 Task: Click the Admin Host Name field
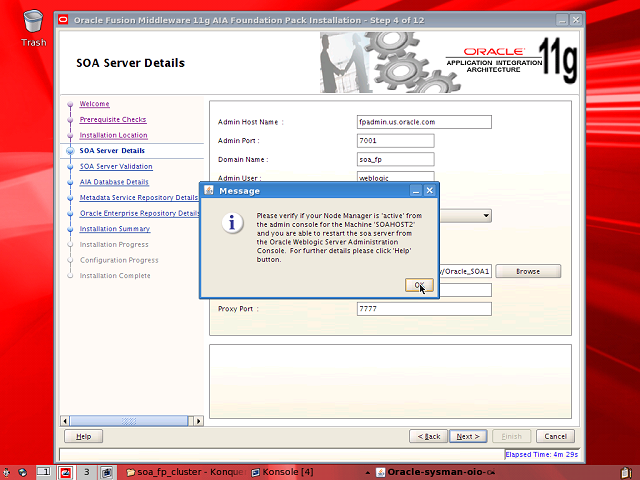[424, 122]
